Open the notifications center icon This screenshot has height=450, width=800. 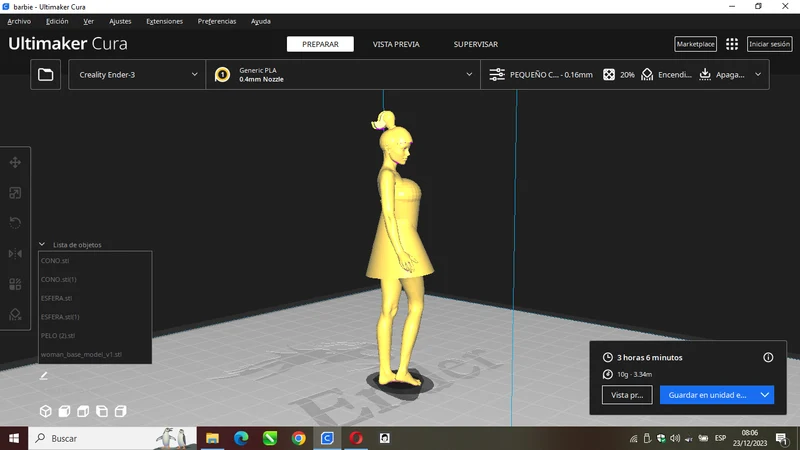pyautogui.click(x=782, y=438)
